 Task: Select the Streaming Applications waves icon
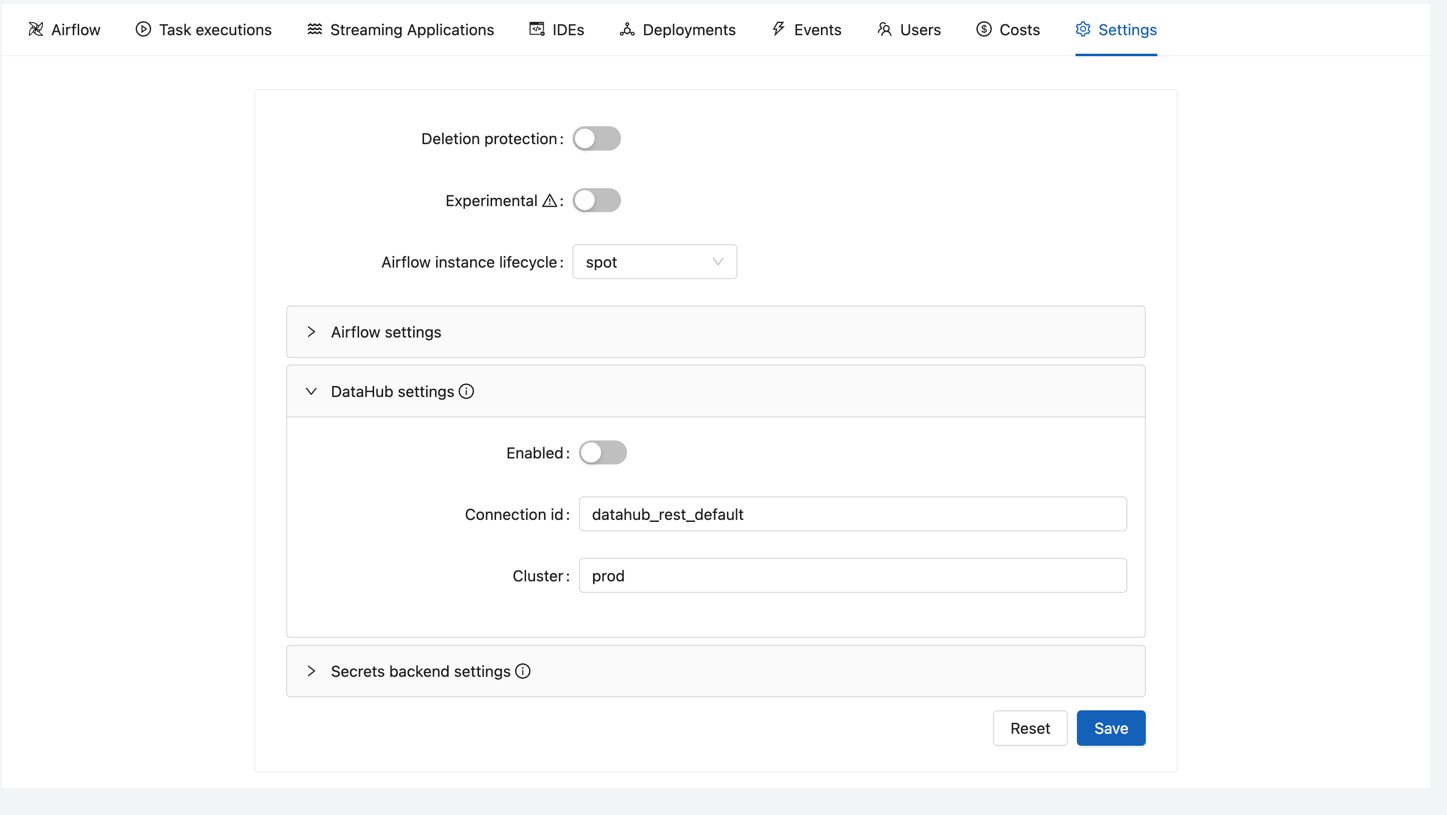point(314,29)
